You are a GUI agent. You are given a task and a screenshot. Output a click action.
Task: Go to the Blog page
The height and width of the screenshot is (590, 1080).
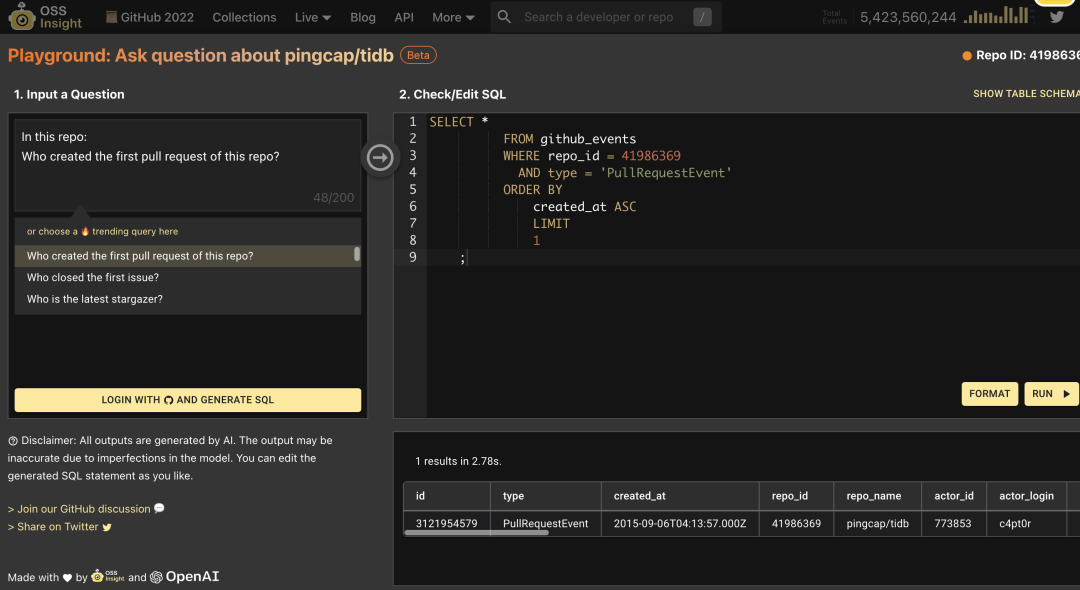362,17
